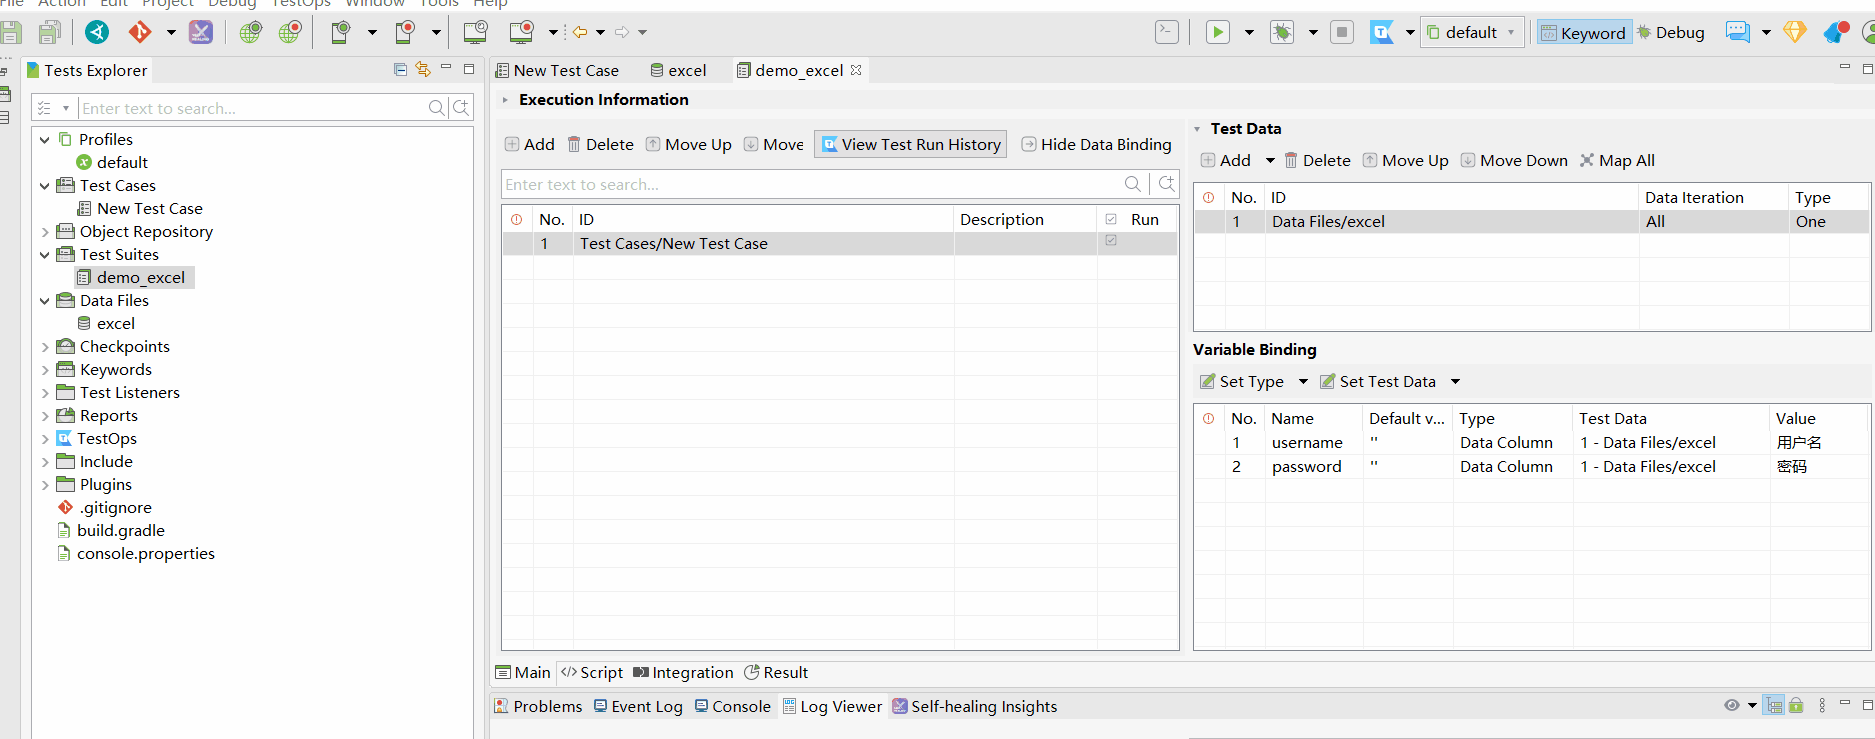Screen dimensions: 1875x739
Task: Expand the Object Repository folder
Action: [45, 232]
